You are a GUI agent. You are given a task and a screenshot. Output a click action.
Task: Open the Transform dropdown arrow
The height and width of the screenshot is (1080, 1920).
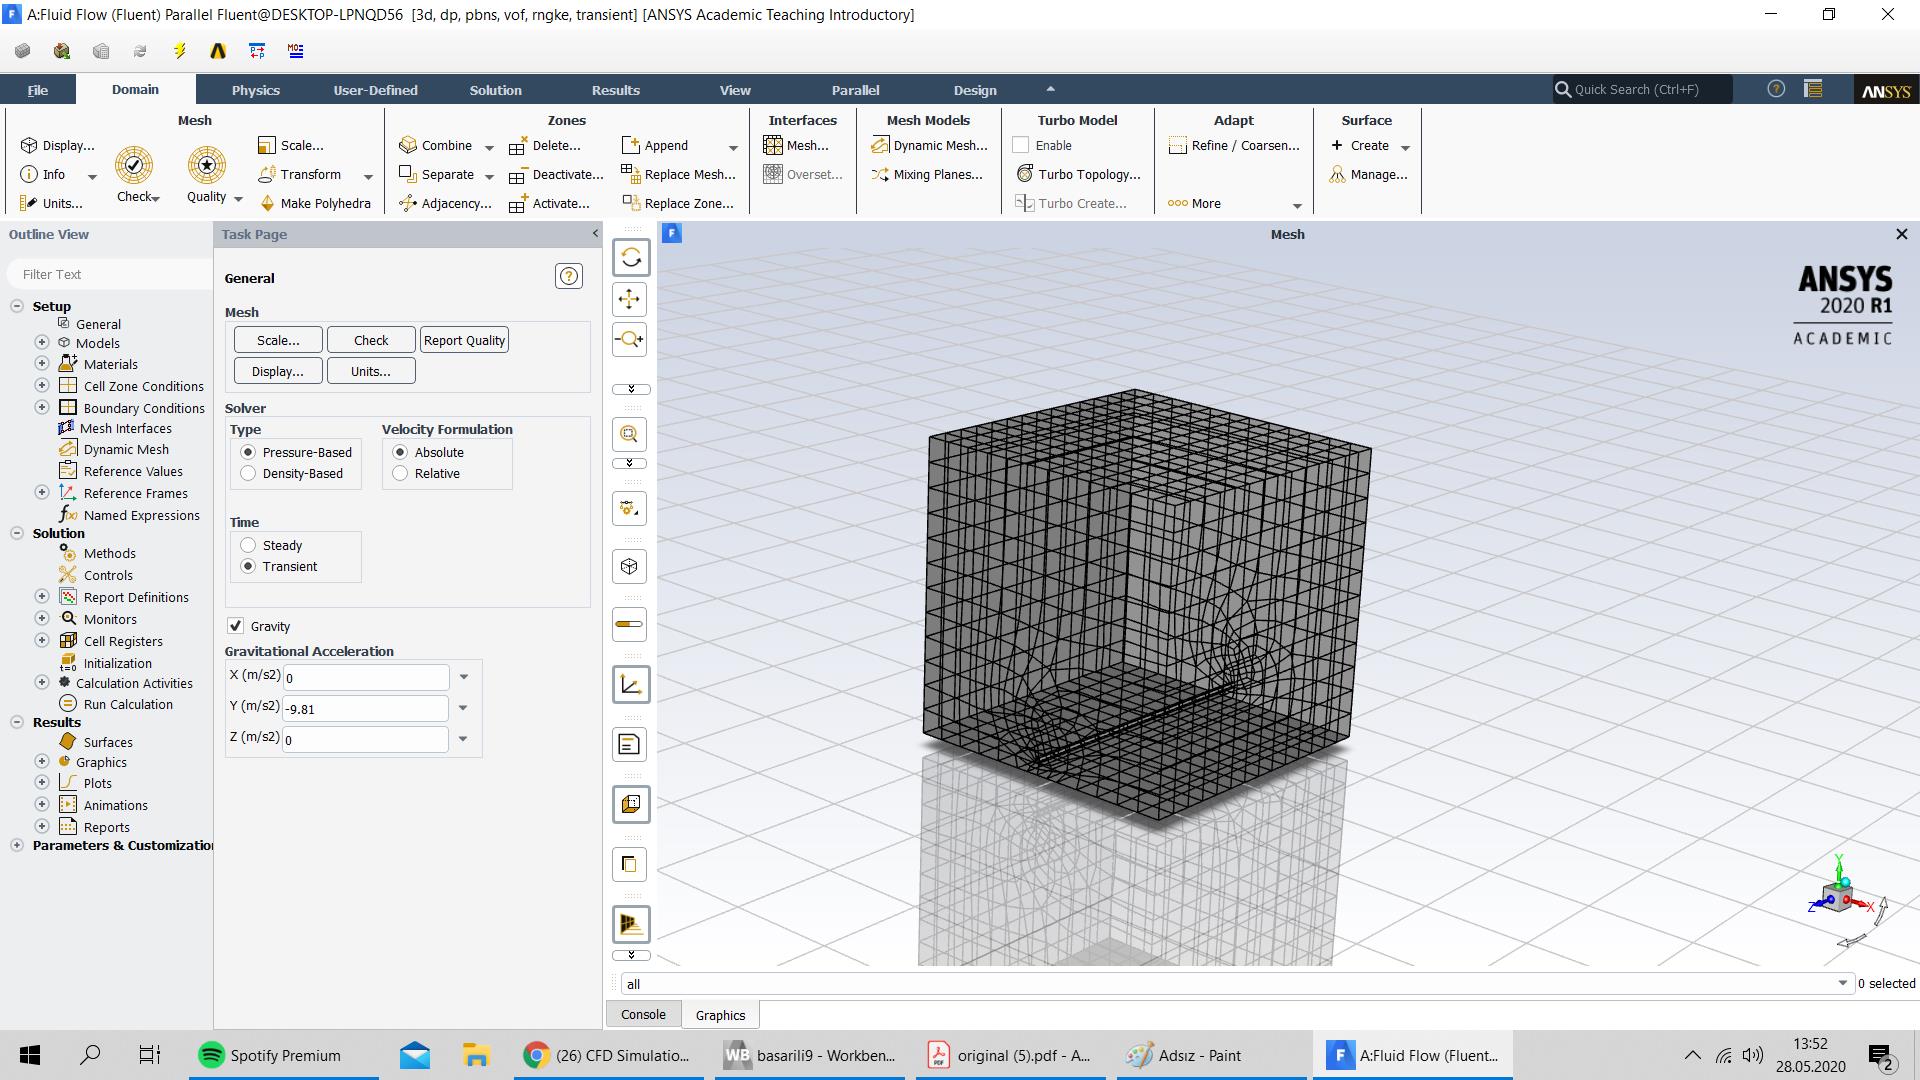369,175
